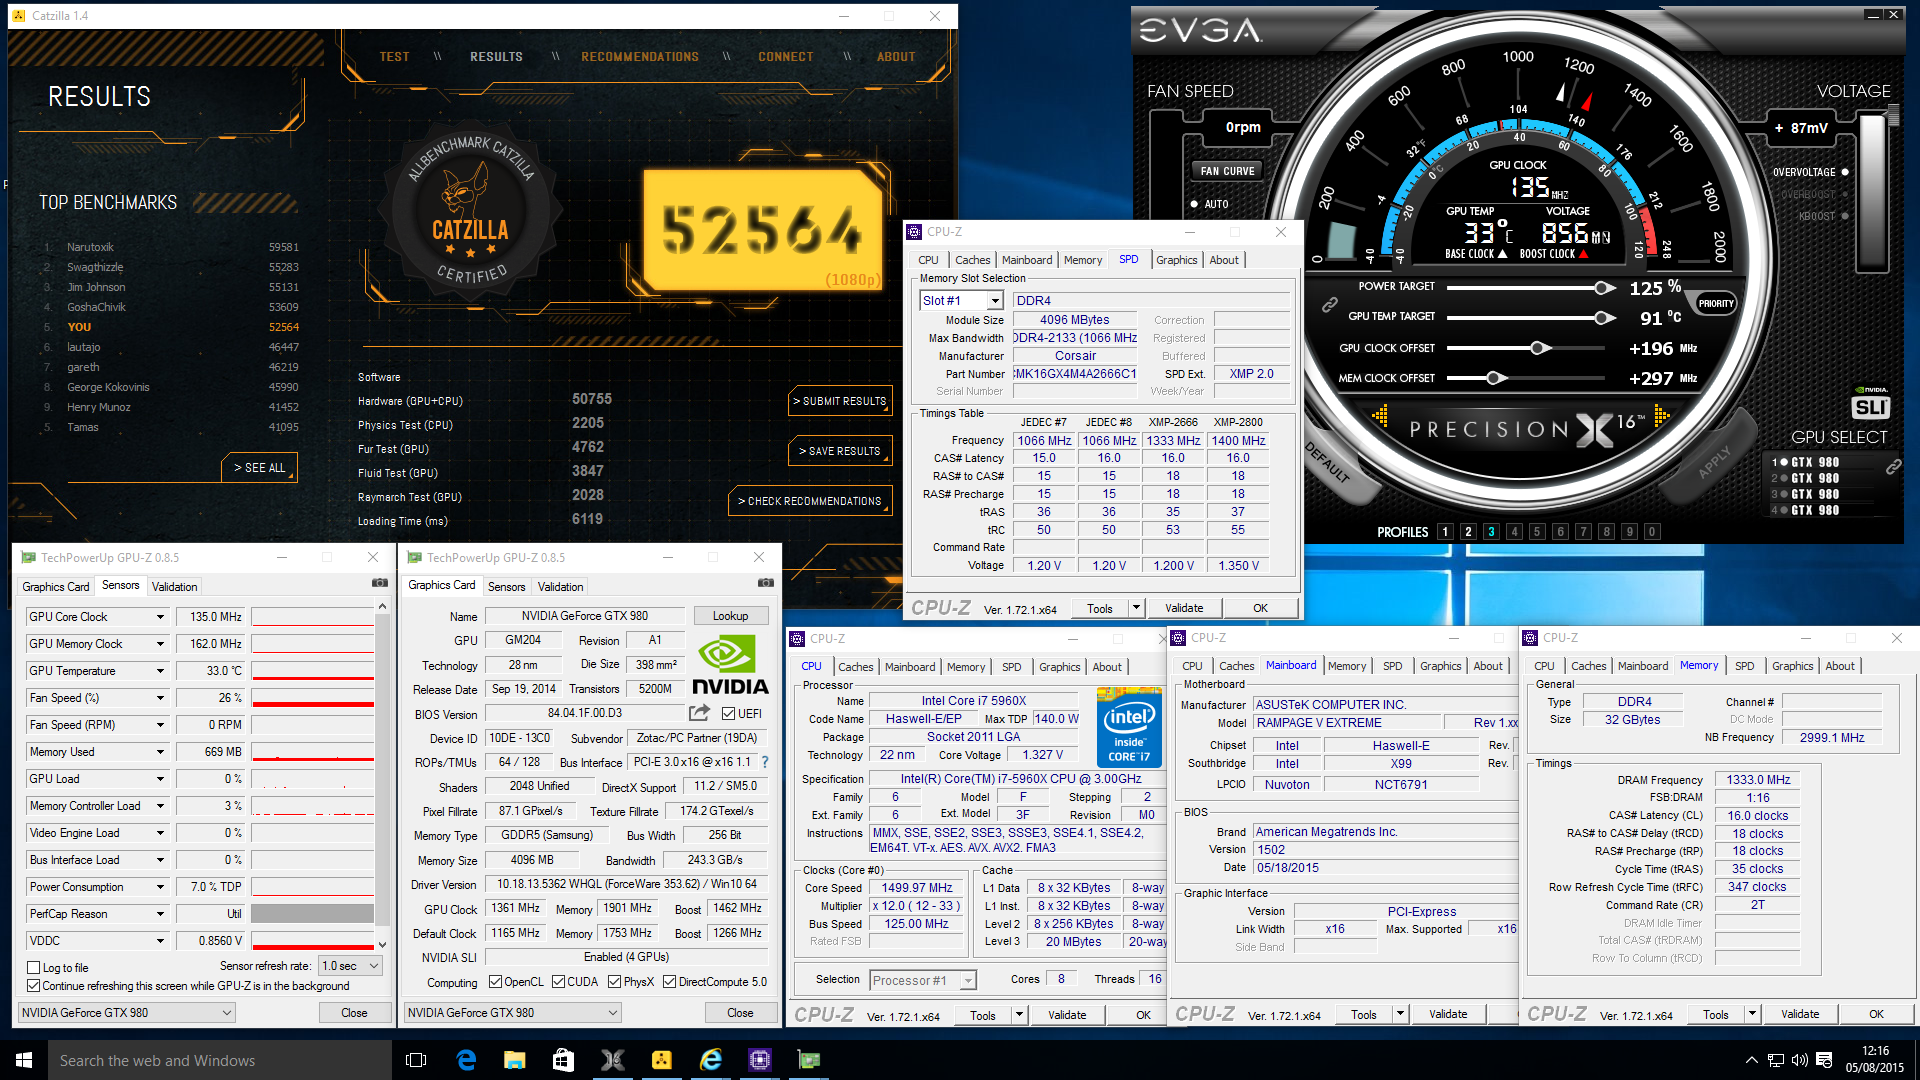
Task: Toggle the CUDA checkbox
Action: click(x=558, y=982)
